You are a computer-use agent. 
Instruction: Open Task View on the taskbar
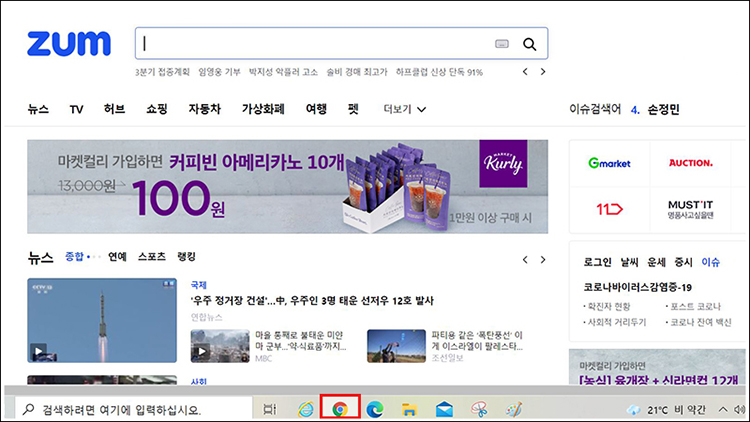270,410
